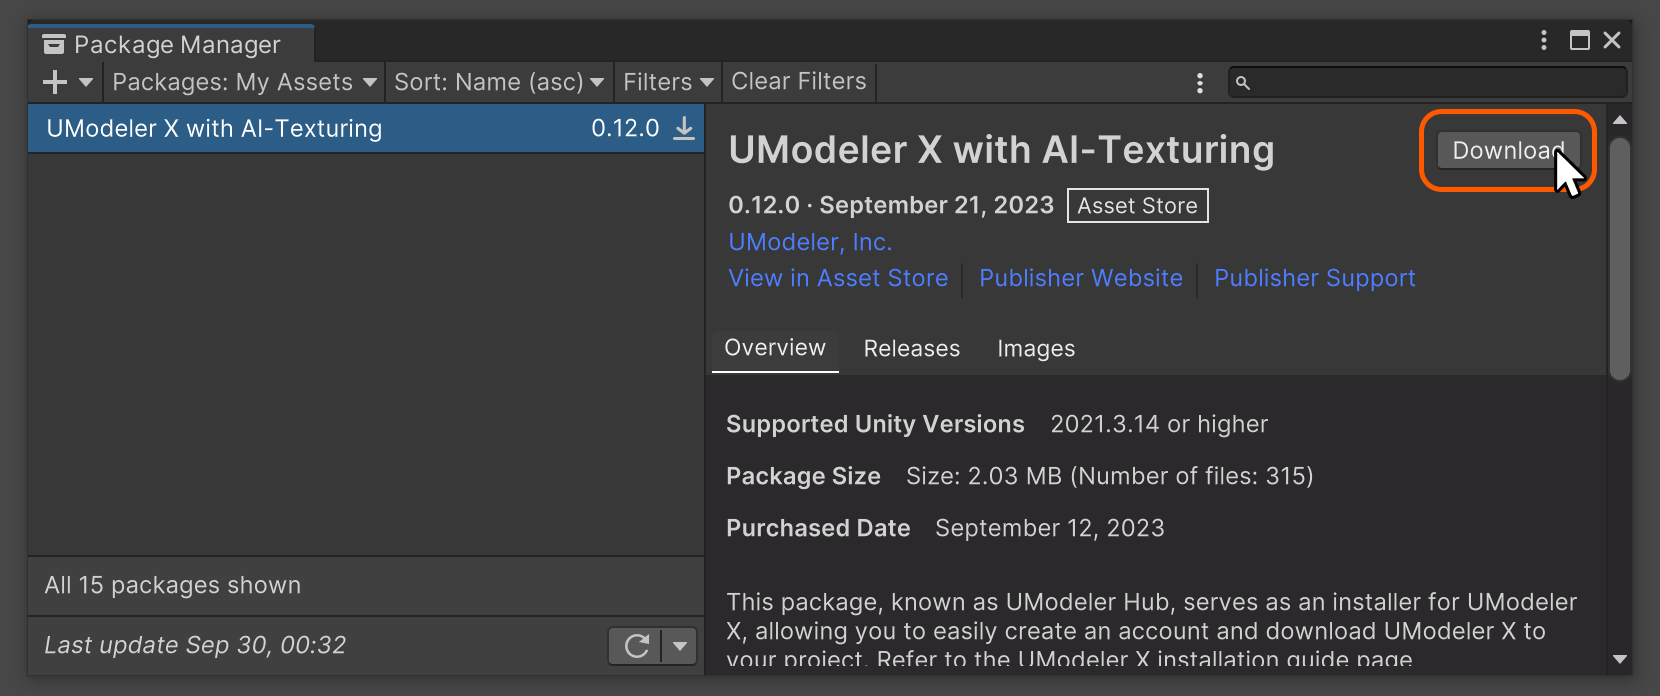Expand the refresh options dropdown arrow
The width and height of the screenshot is (1660, 696).
tap(680, 646)
